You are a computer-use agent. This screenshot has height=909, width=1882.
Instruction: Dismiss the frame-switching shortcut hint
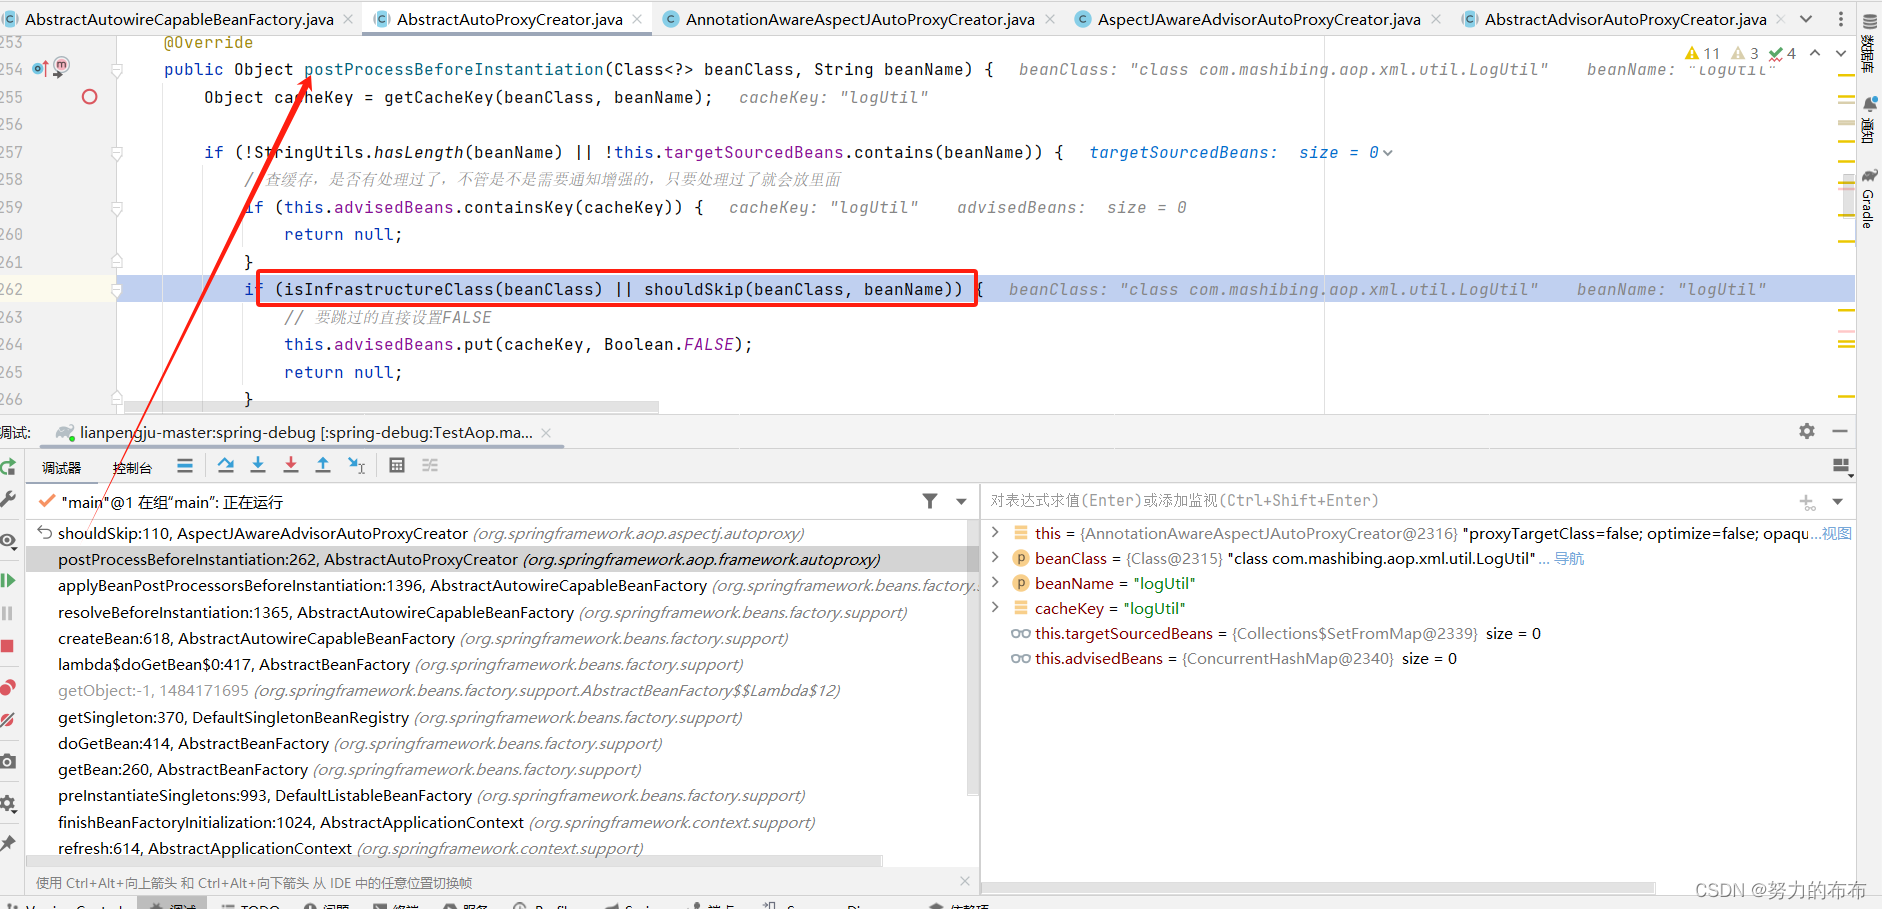(x=965, y=881)
